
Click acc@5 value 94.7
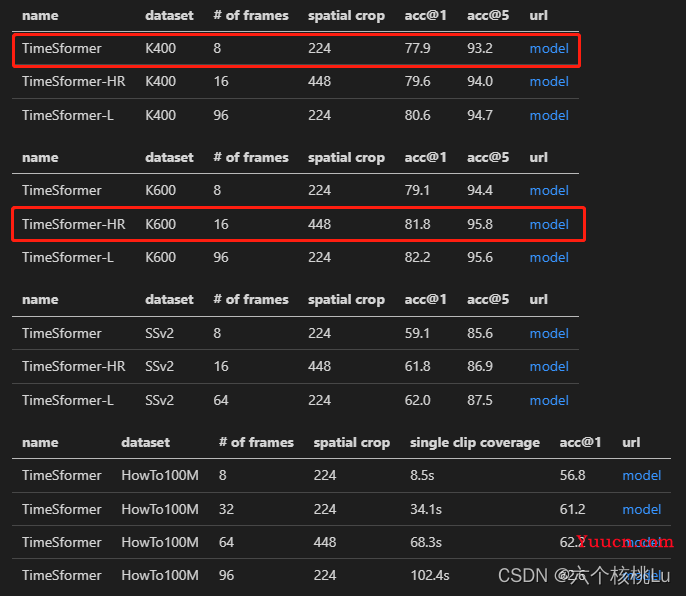(480, 116)
